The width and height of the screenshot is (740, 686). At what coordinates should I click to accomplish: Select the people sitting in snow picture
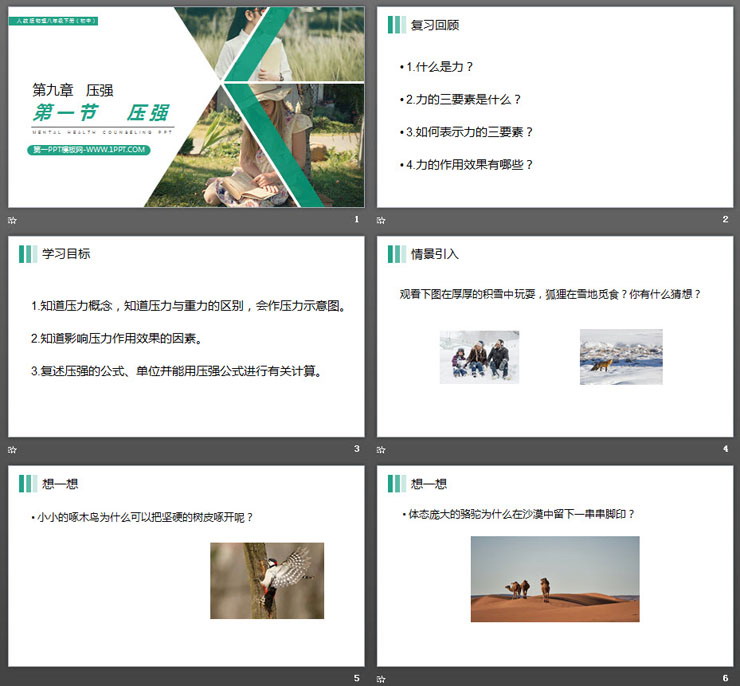tap(479, 357)
